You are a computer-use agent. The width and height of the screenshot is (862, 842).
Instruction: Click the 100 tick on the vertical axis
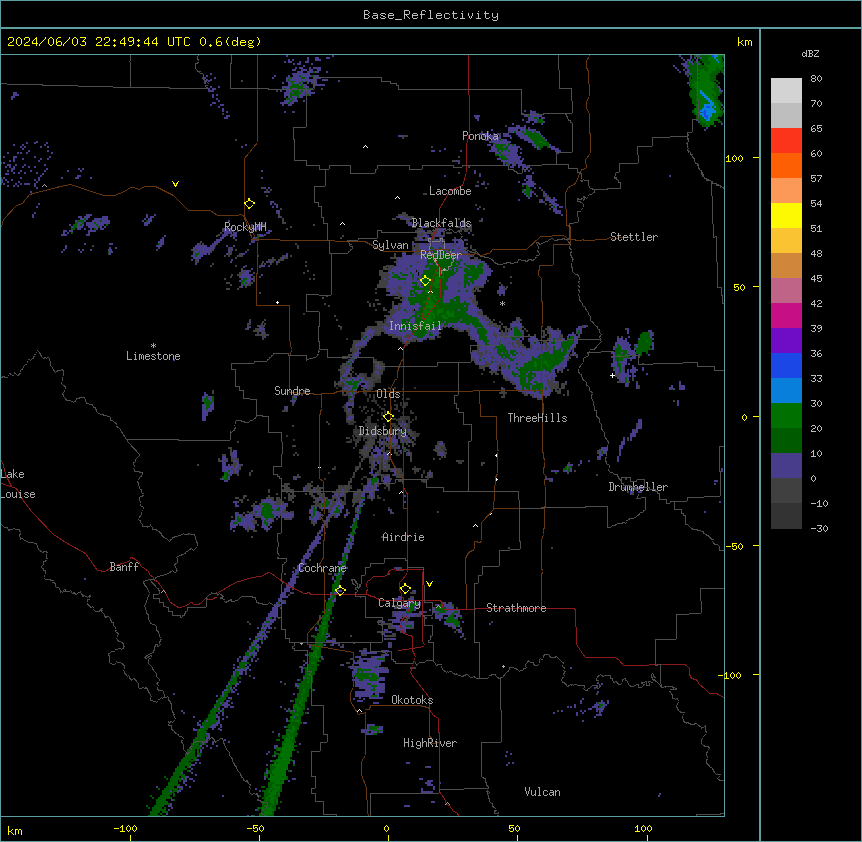[734, 158]
